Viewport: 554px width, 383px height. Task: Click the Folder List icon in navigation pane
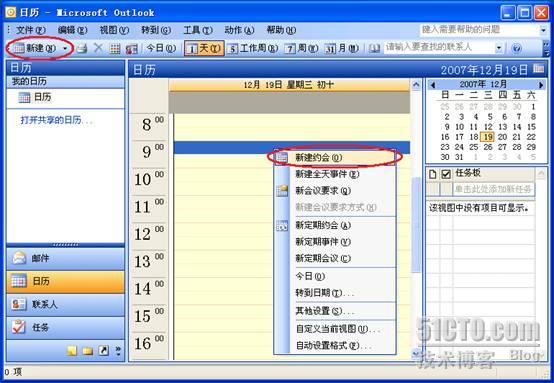[x=87, y=350]
